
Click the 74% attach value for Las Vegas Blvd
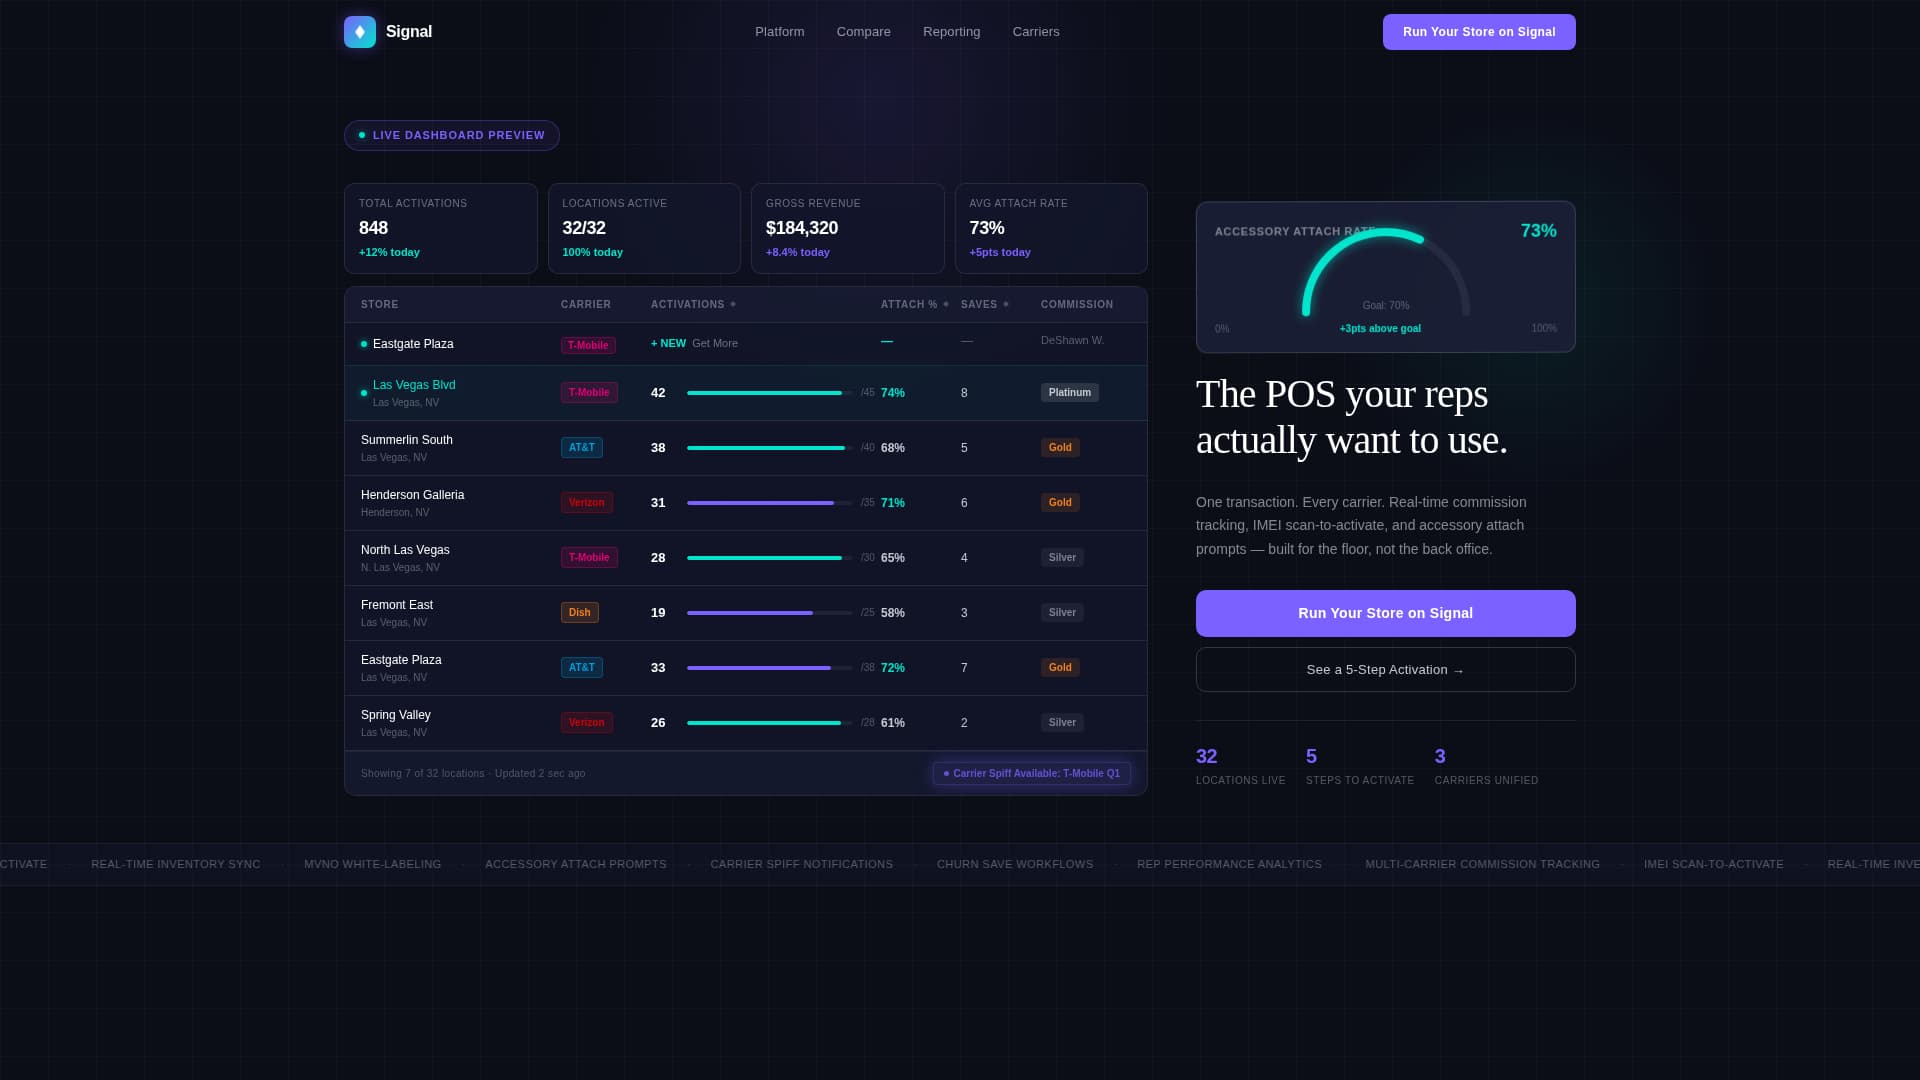click(x=892, y=393)
